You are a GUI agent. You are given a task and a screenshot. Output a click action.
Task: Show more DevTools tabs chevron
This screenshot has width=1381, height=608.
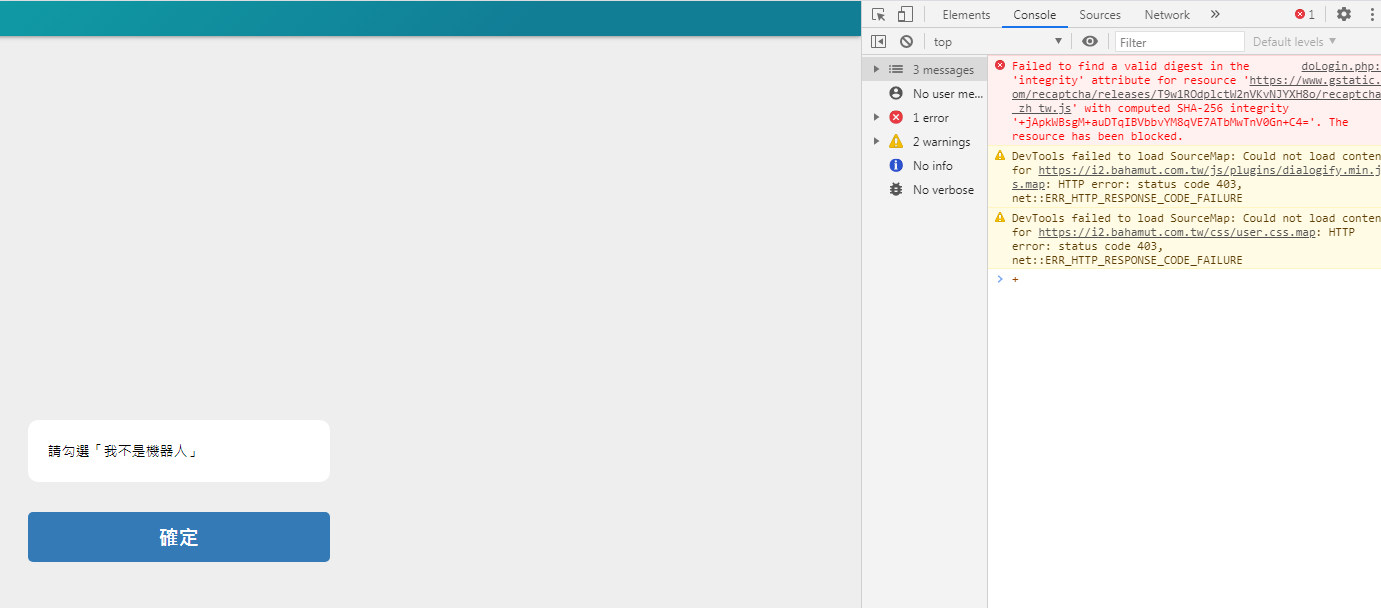1215,14
